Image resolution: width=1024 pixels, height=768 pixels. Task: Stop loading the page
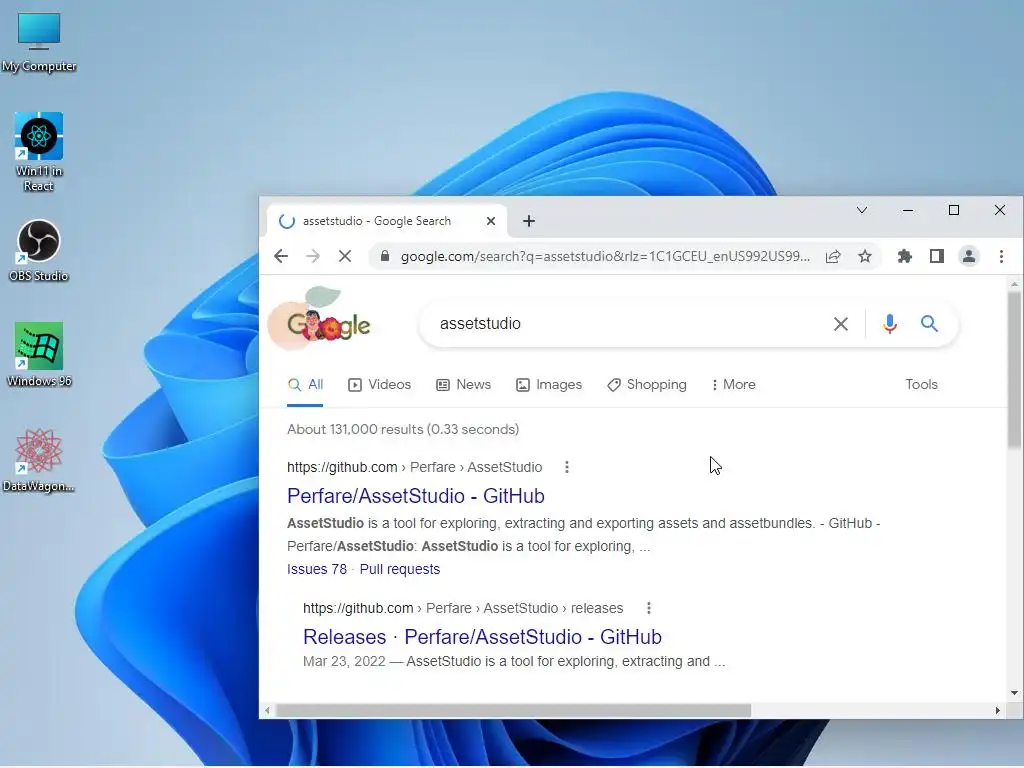345,256
